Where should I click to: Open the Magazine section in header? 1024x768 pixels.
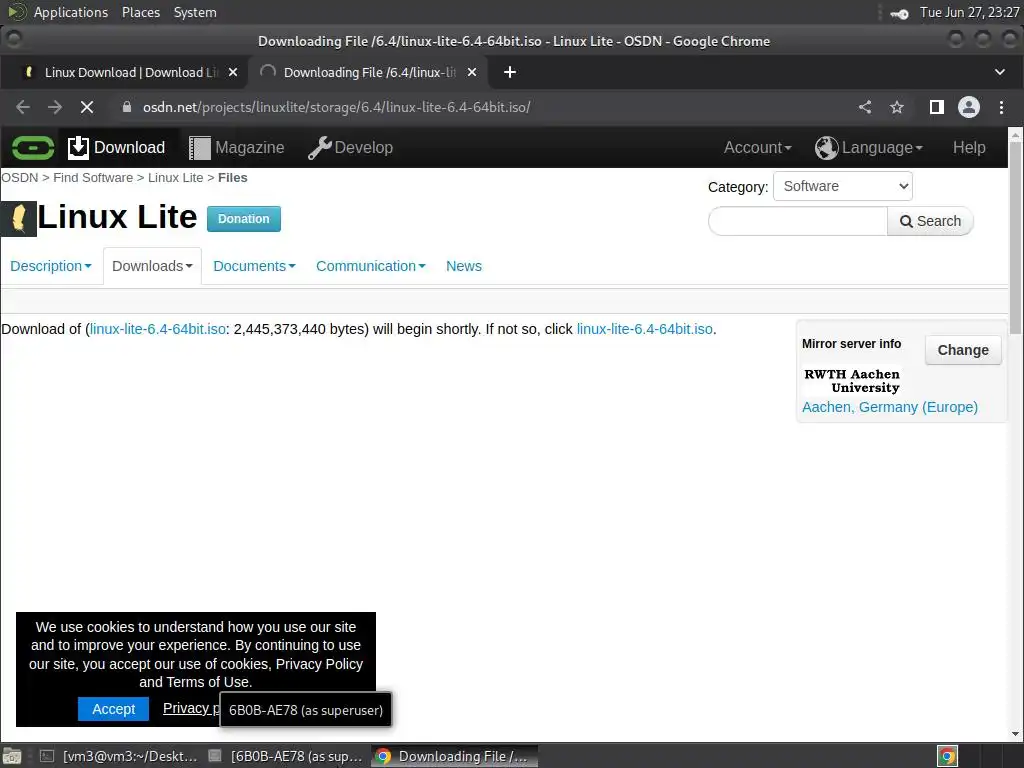(236, 148)
